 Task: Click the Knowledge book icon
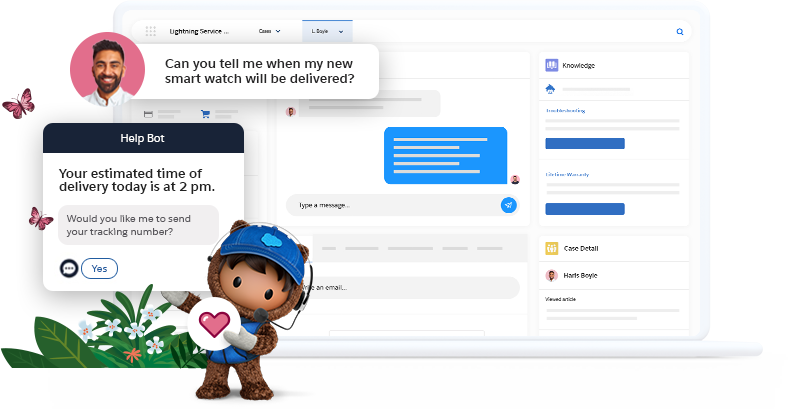[x=551, y=65]
